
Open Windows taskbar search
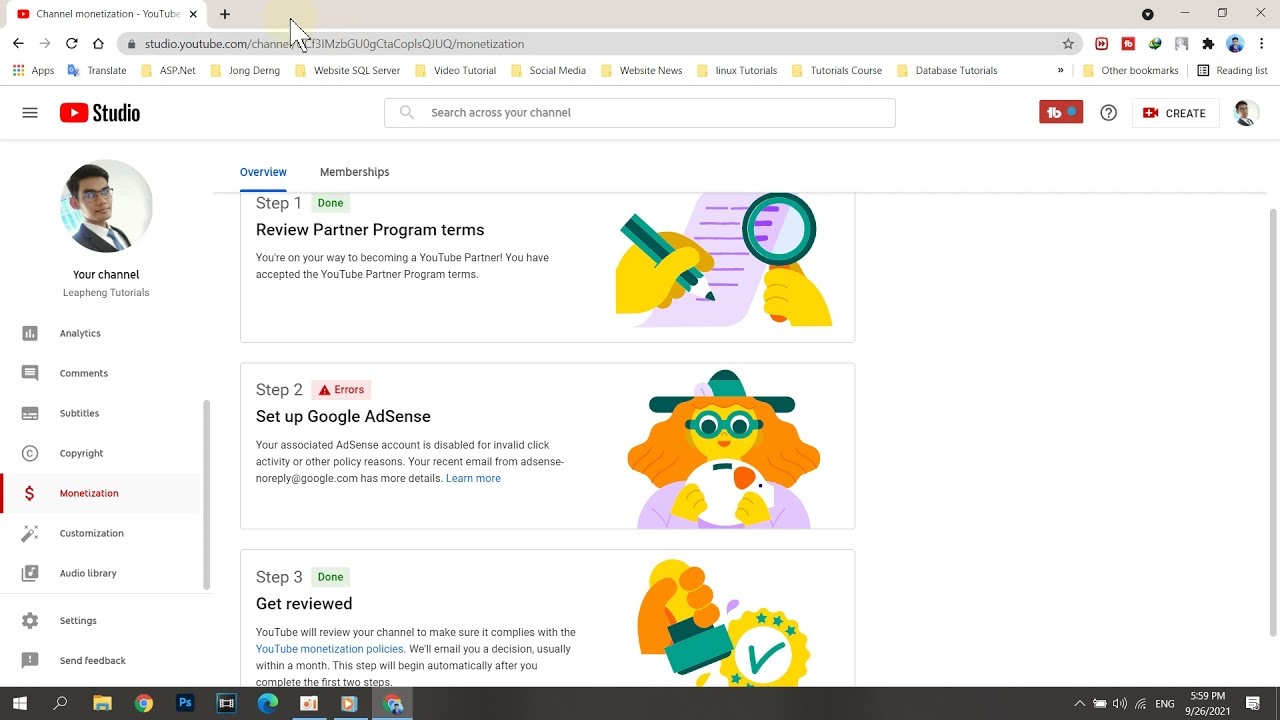tap(60, 704)
